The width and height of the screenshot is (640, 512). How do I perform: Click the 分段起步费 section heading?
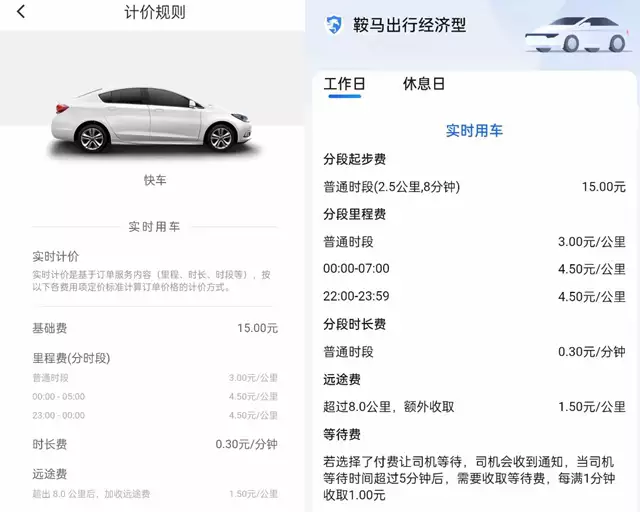355,159
